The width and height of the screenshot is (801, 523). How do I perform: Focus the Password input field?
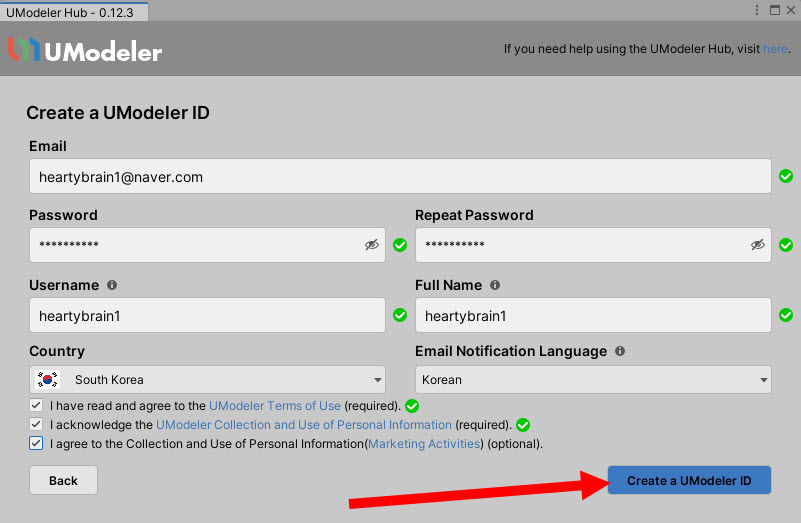[x=207, y=245]
